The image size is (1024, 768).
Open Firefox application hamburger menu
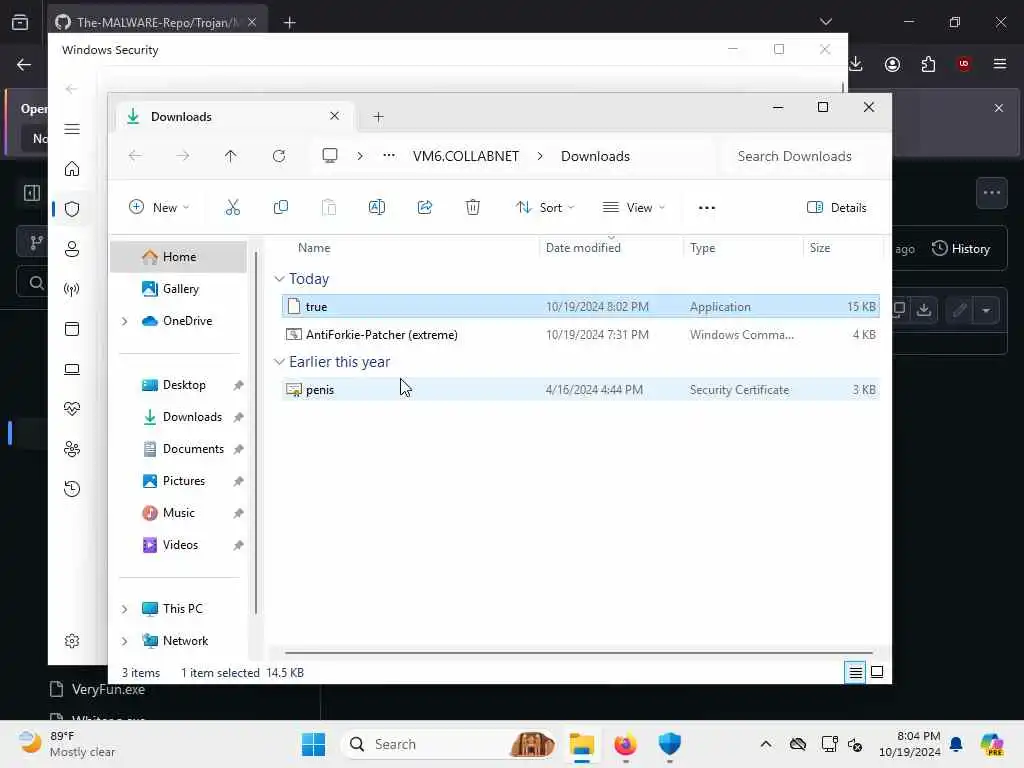pos(999,64)
